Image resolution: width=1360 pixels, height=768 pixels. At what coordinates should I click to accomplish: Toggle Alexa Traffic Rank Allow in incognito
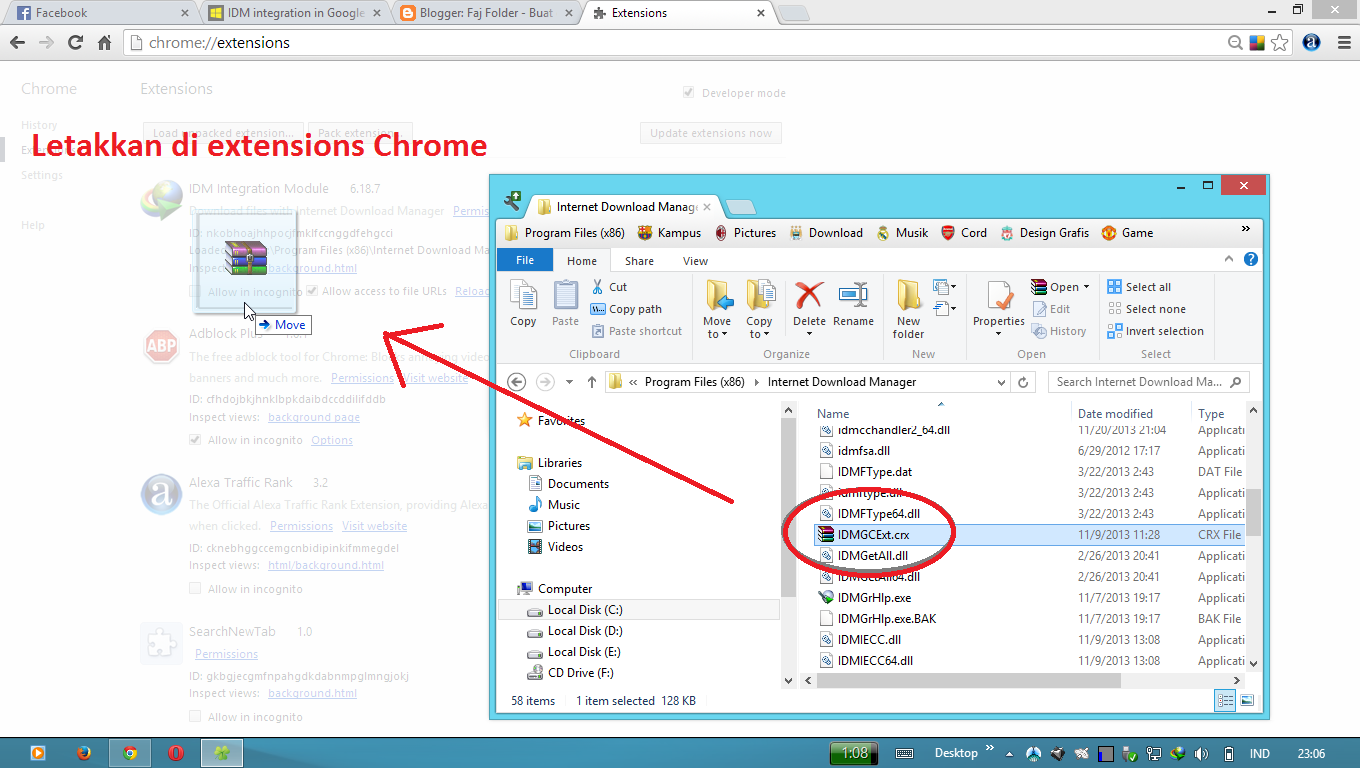pyautogui.click(x=195, y=589)
